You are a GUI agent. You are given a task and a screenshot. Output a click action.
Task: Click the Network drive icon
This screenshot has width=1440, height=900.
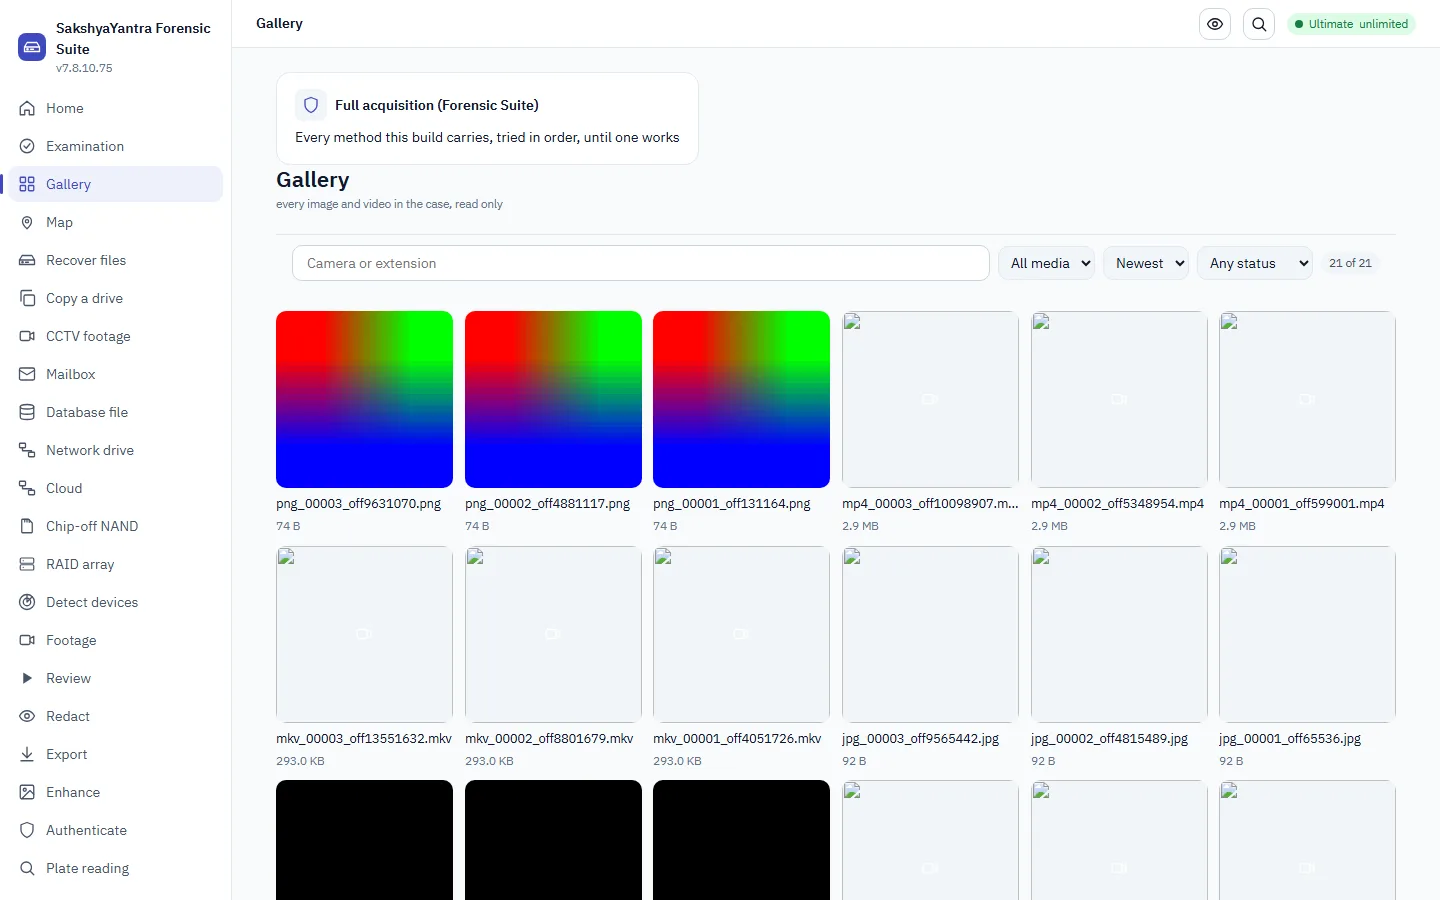point(27,450)
